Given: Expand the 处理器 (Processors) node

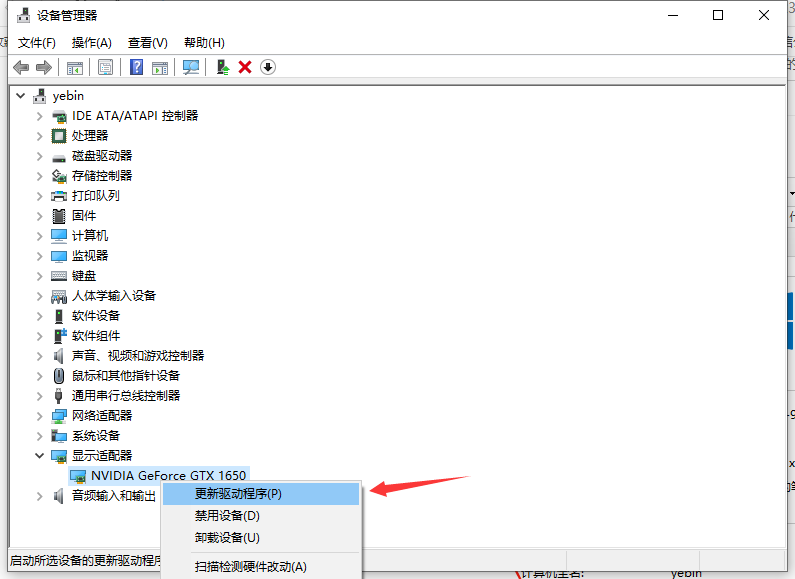Looking at the screenshot, I should point(40,136).
